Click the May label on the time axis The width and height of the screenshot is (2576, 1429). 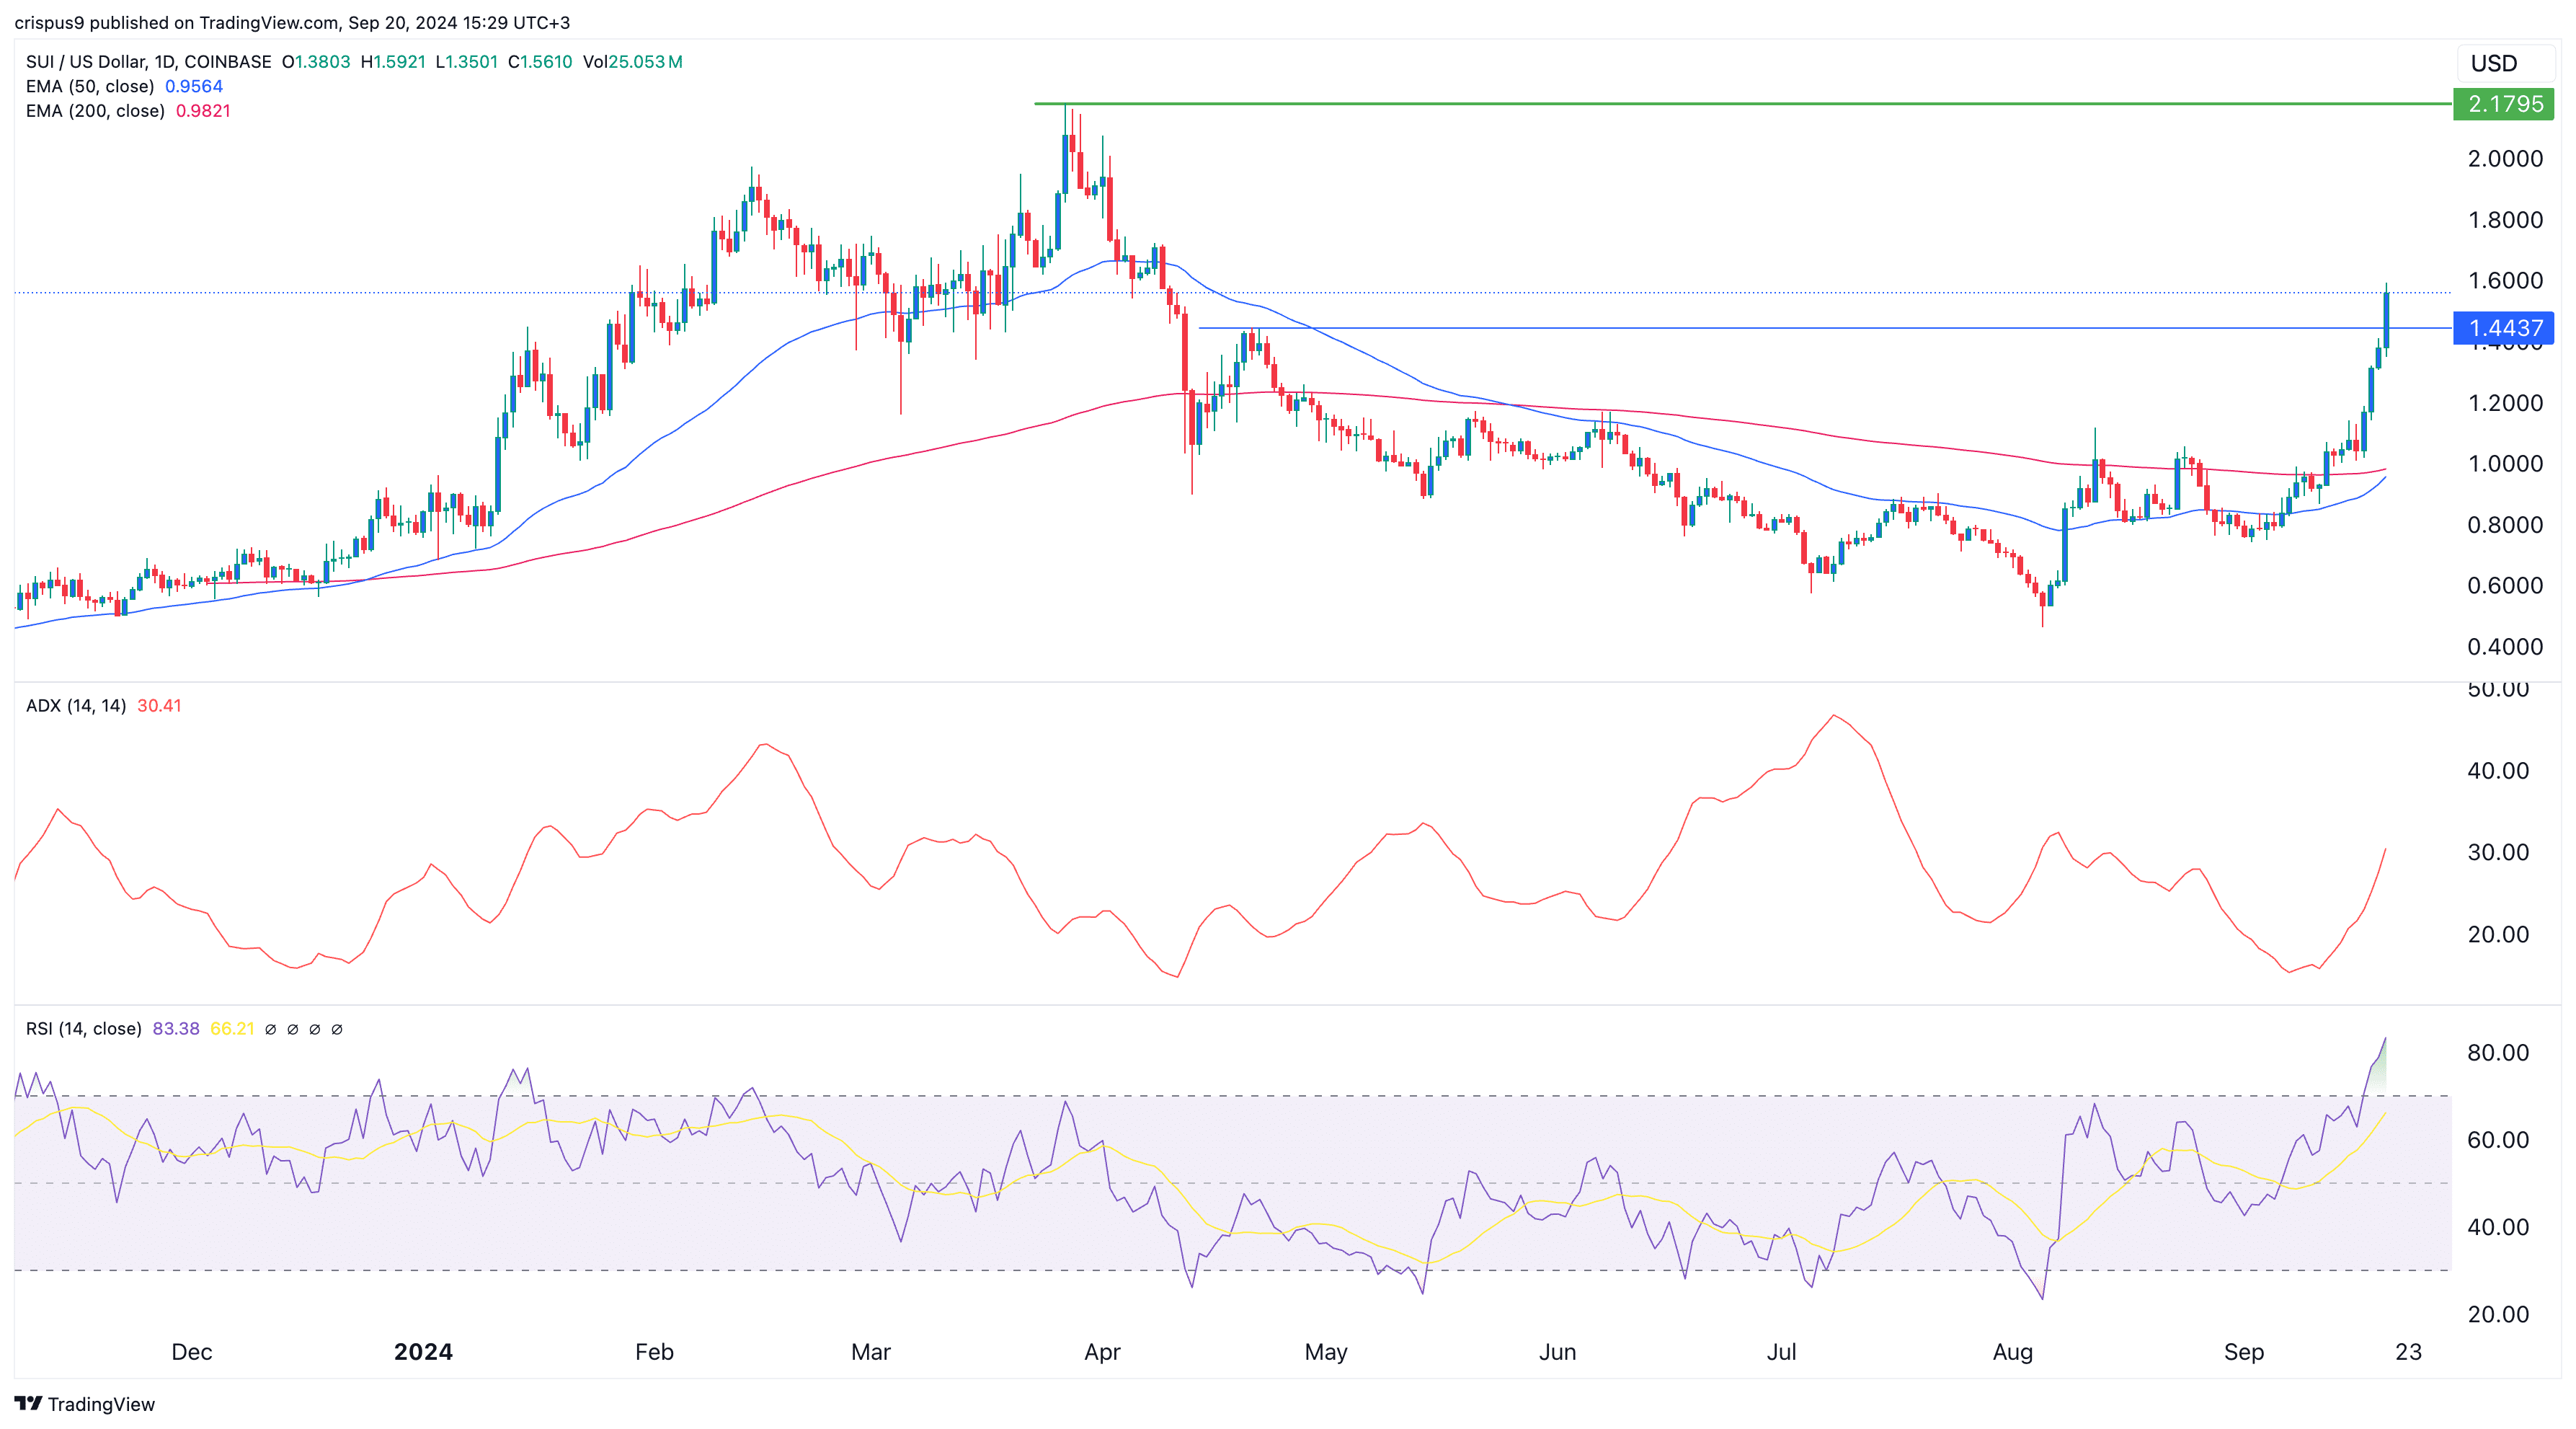point(1326,1351)
